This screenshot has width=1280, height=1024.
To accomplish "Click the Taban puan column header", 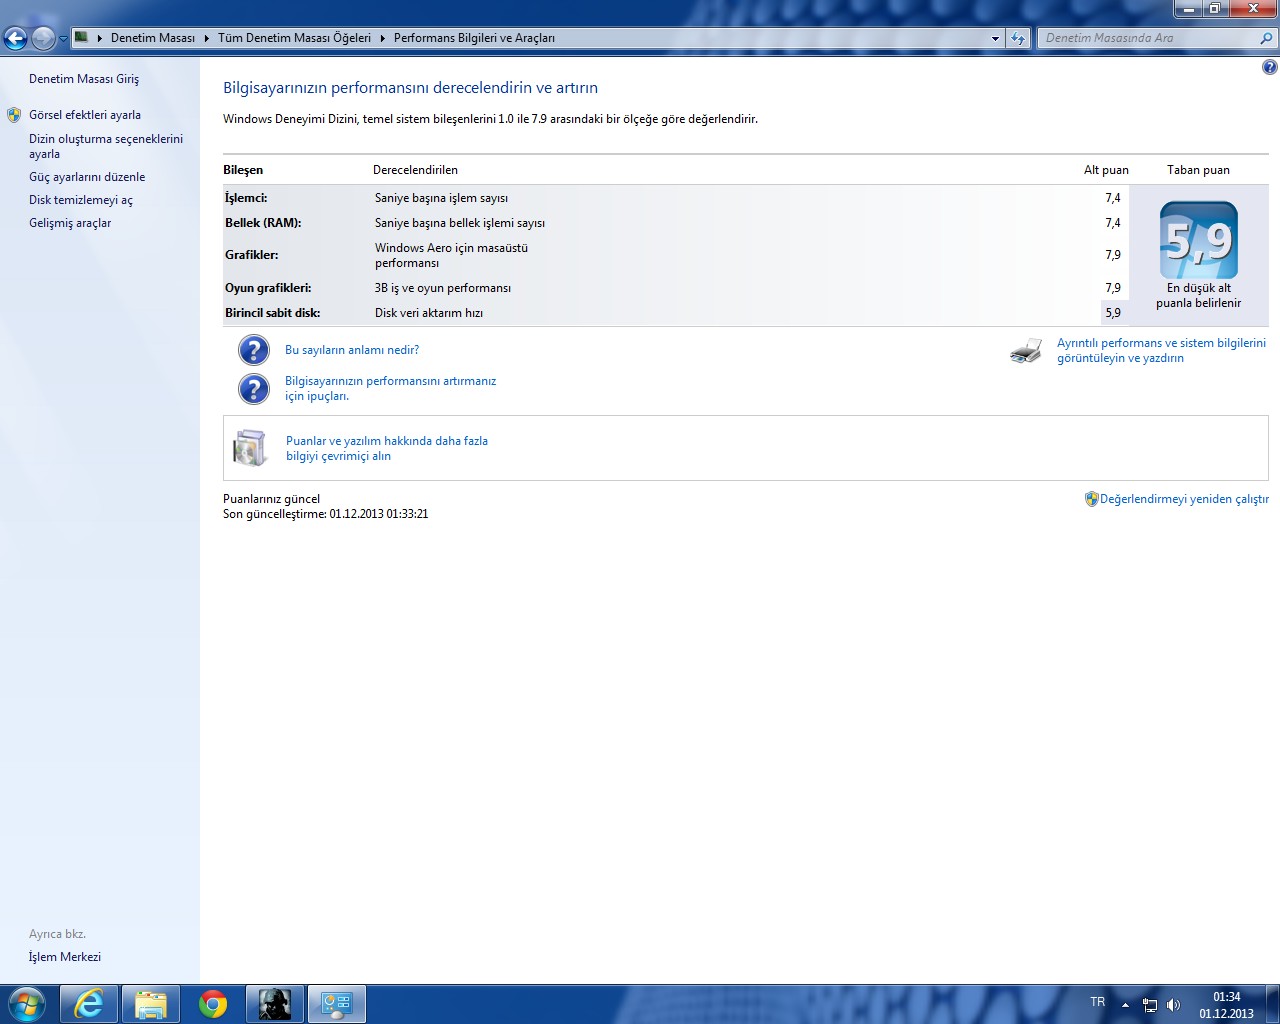I will [1198, 170].
